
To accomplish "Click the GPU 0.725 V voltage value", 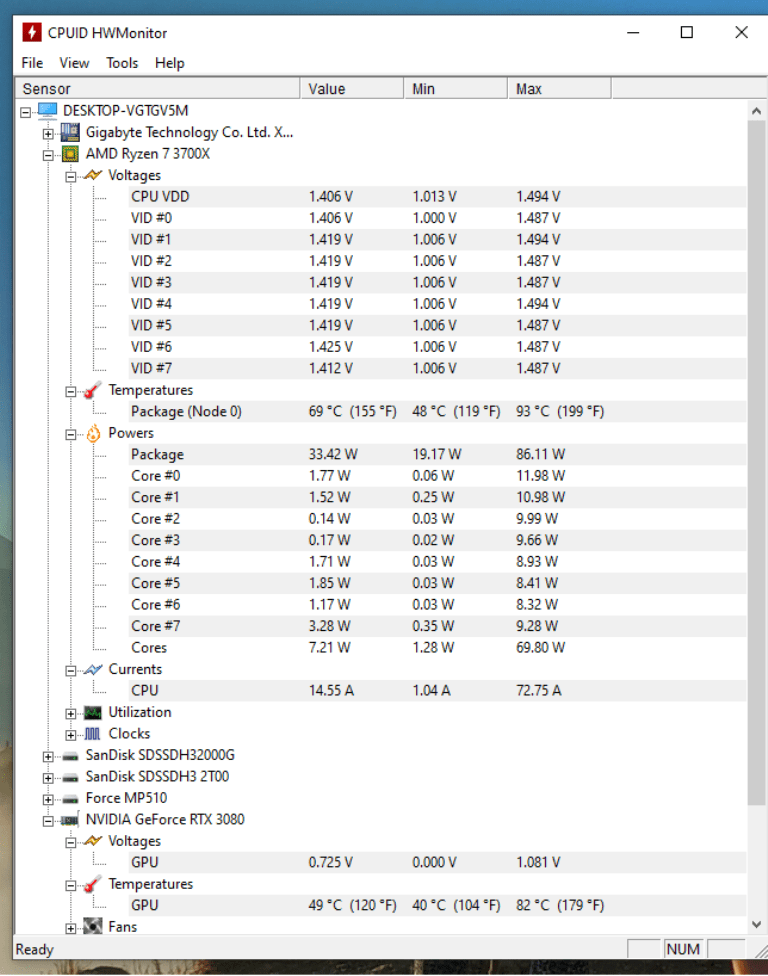I will pyautogui.click(x=330, y=862).
